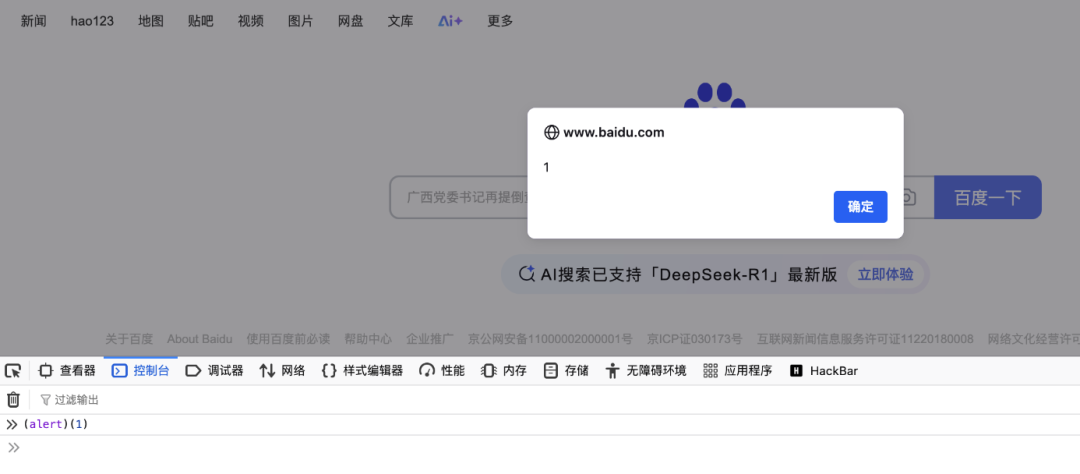Viewport: 1080px width, 474px height.
Task: Switch to the 控制台 console tab
Action: 141,371
